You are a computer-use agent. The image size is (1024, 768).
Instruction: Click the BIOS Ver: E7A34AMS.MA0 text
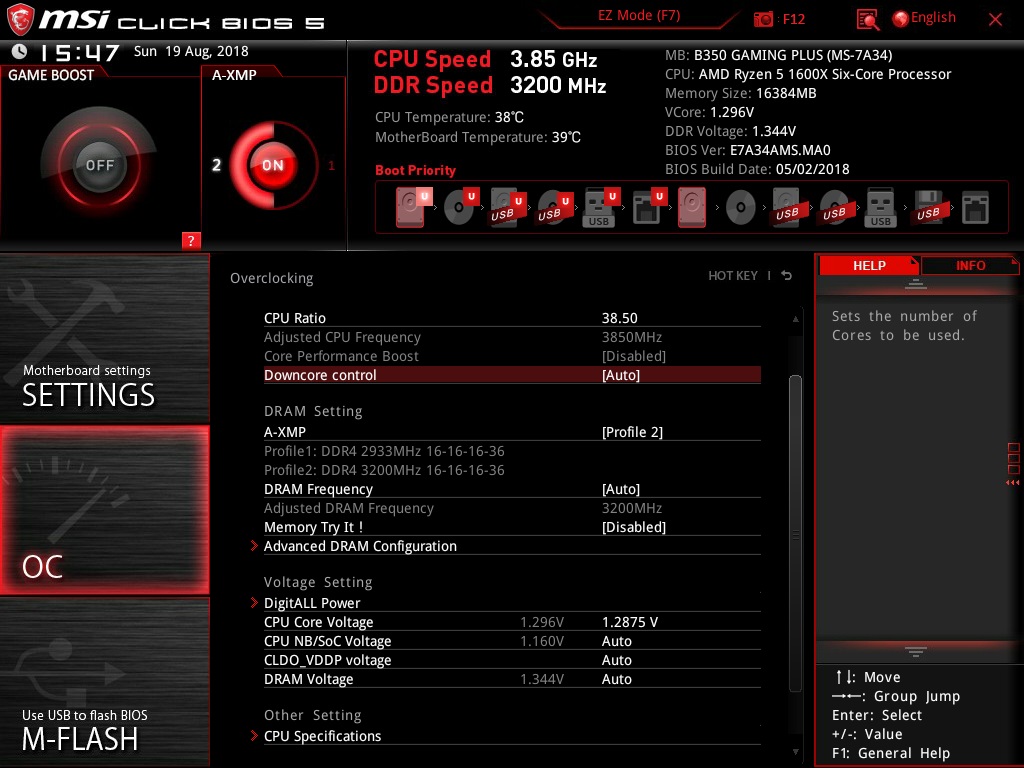748,150
